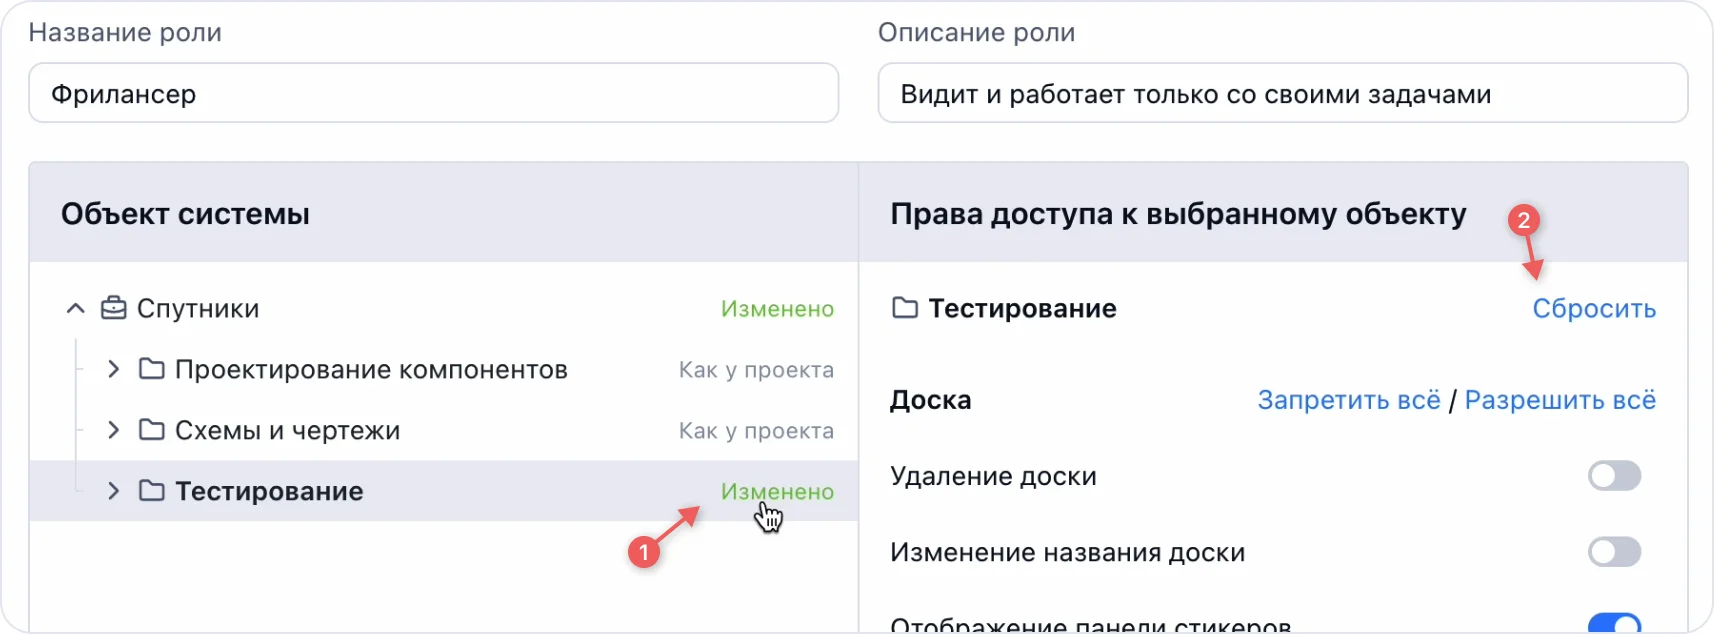Click folder icon in access rights header
The image size is (1714, 634).
click(905, 308)
